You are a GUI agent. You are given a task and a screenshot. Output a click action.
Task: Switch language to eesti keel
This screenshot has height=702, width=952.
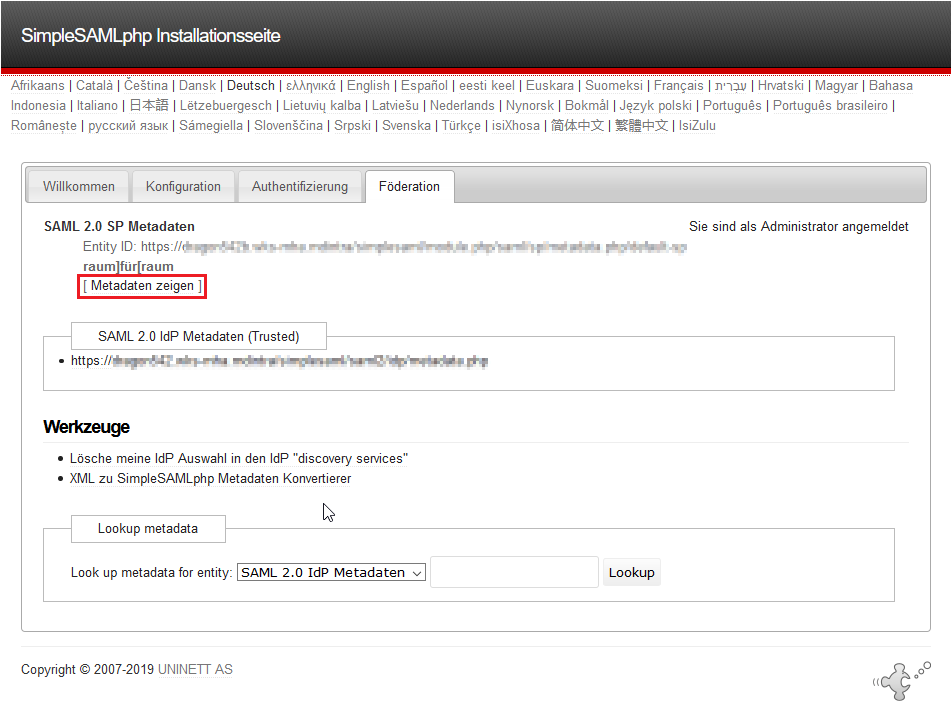pyautogui.click(x=487, y=86)
